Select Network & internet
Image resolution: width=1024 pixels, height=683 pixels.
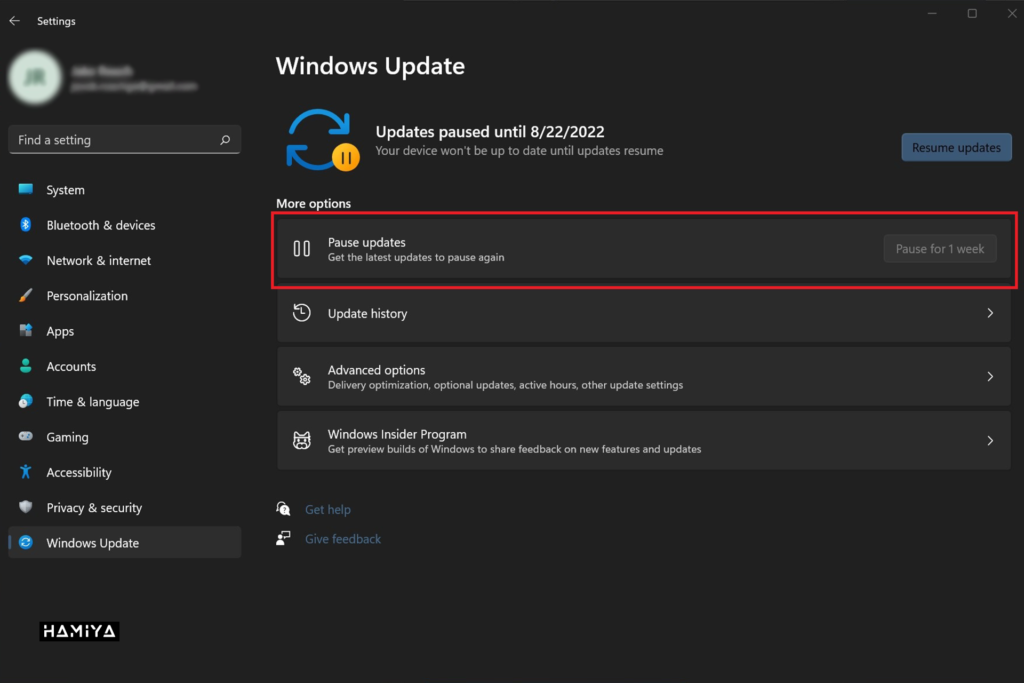(124, 261)
